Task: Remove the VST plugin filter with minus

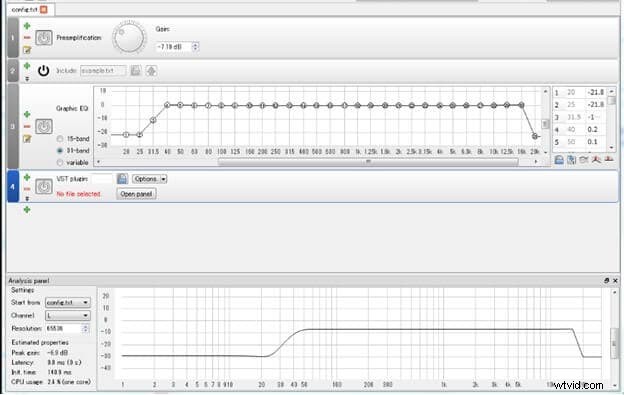Action: (x=27, y=189)
